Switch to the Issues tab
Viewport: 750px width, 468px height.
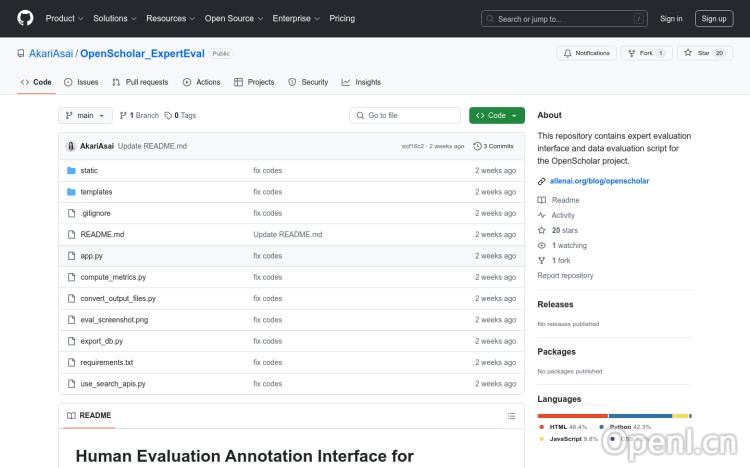[81, 82]
